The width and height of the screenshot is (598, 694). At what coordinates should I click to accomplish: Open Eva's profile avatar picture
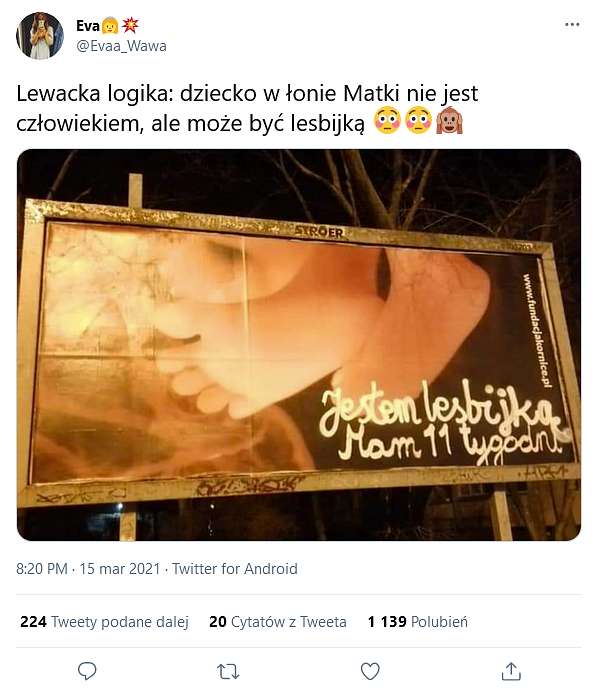[40, 36]
